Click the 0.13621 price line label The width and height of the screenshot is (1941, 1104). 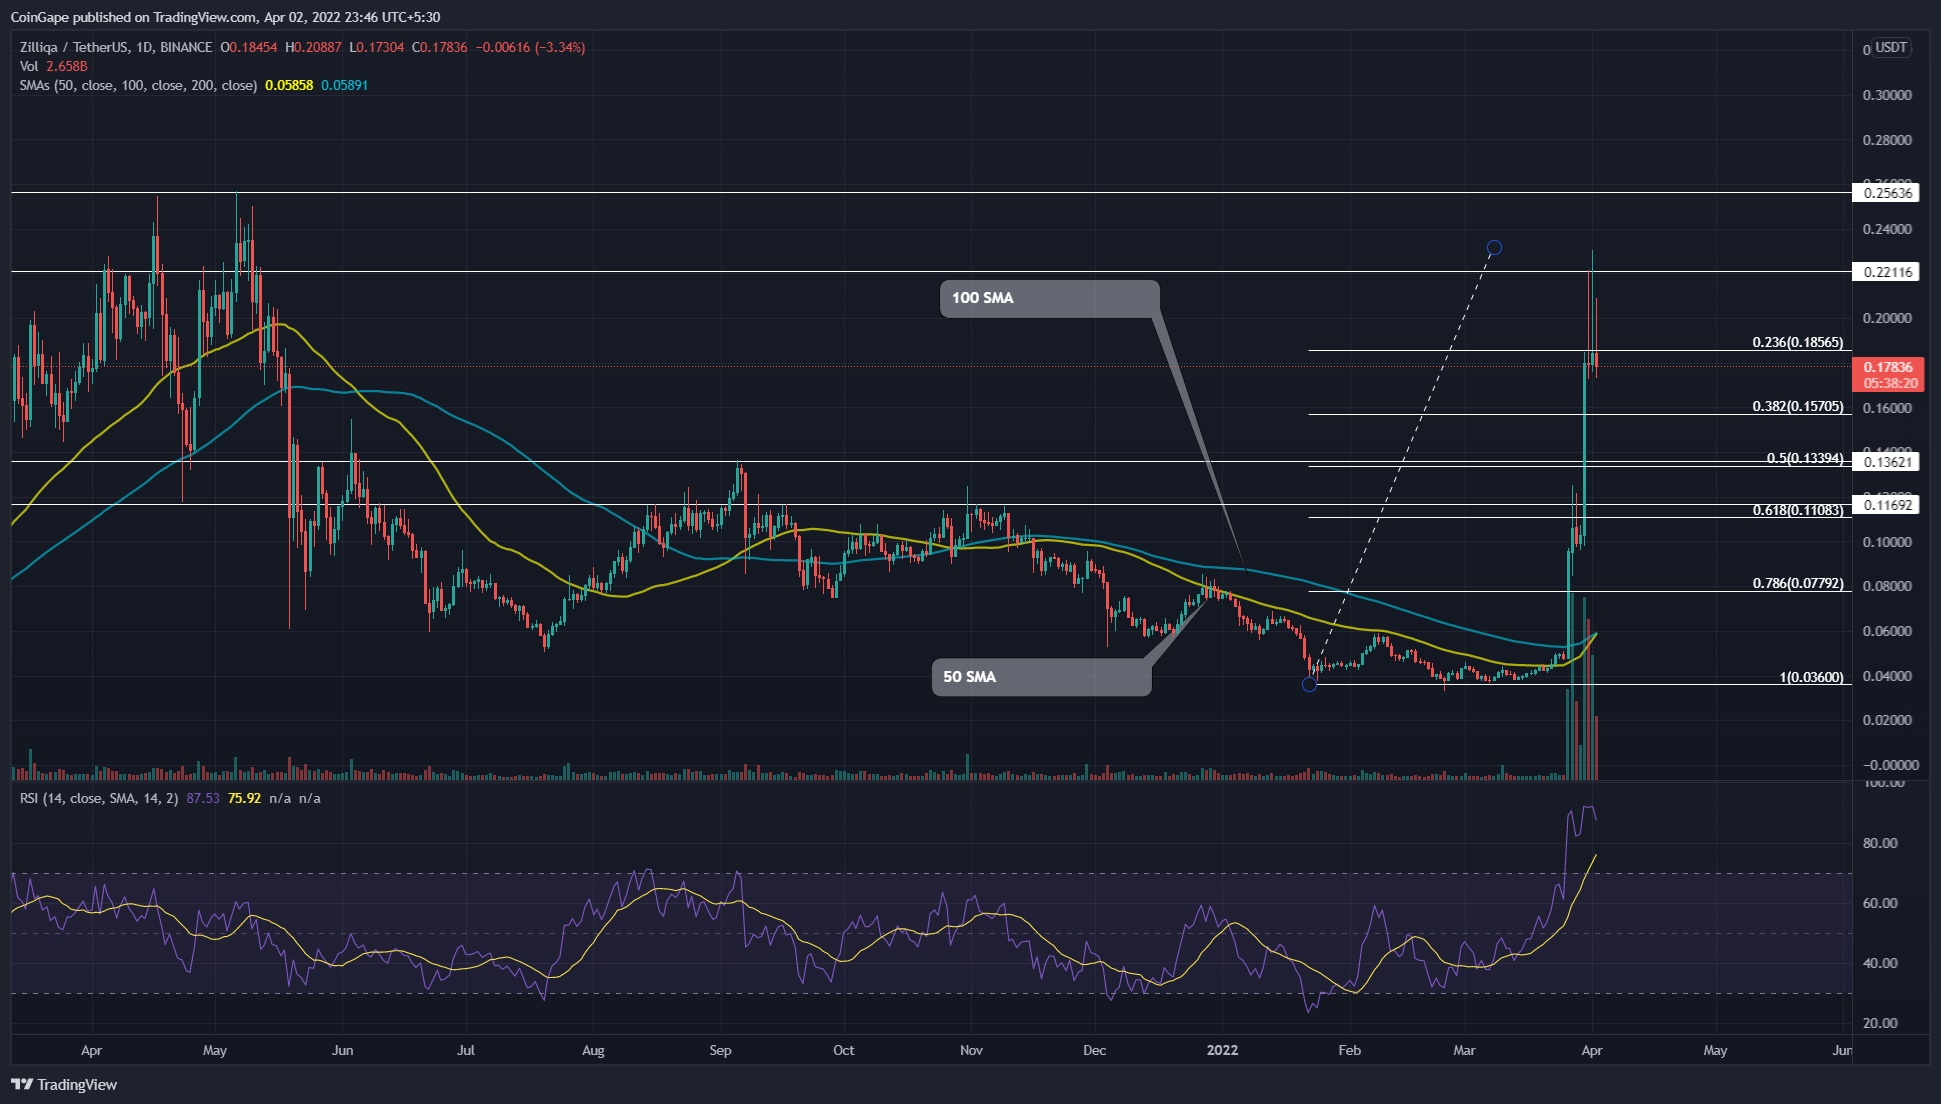[1886, 462]
